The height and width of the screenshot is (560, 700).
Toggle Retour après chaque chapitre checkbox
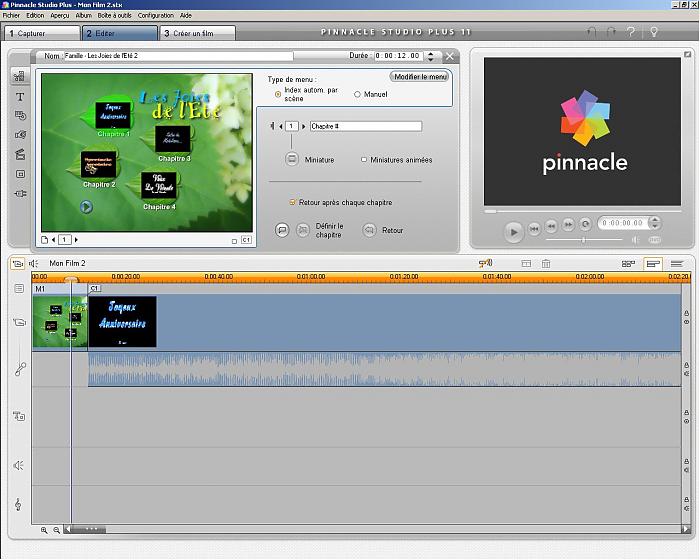point(292,202)
